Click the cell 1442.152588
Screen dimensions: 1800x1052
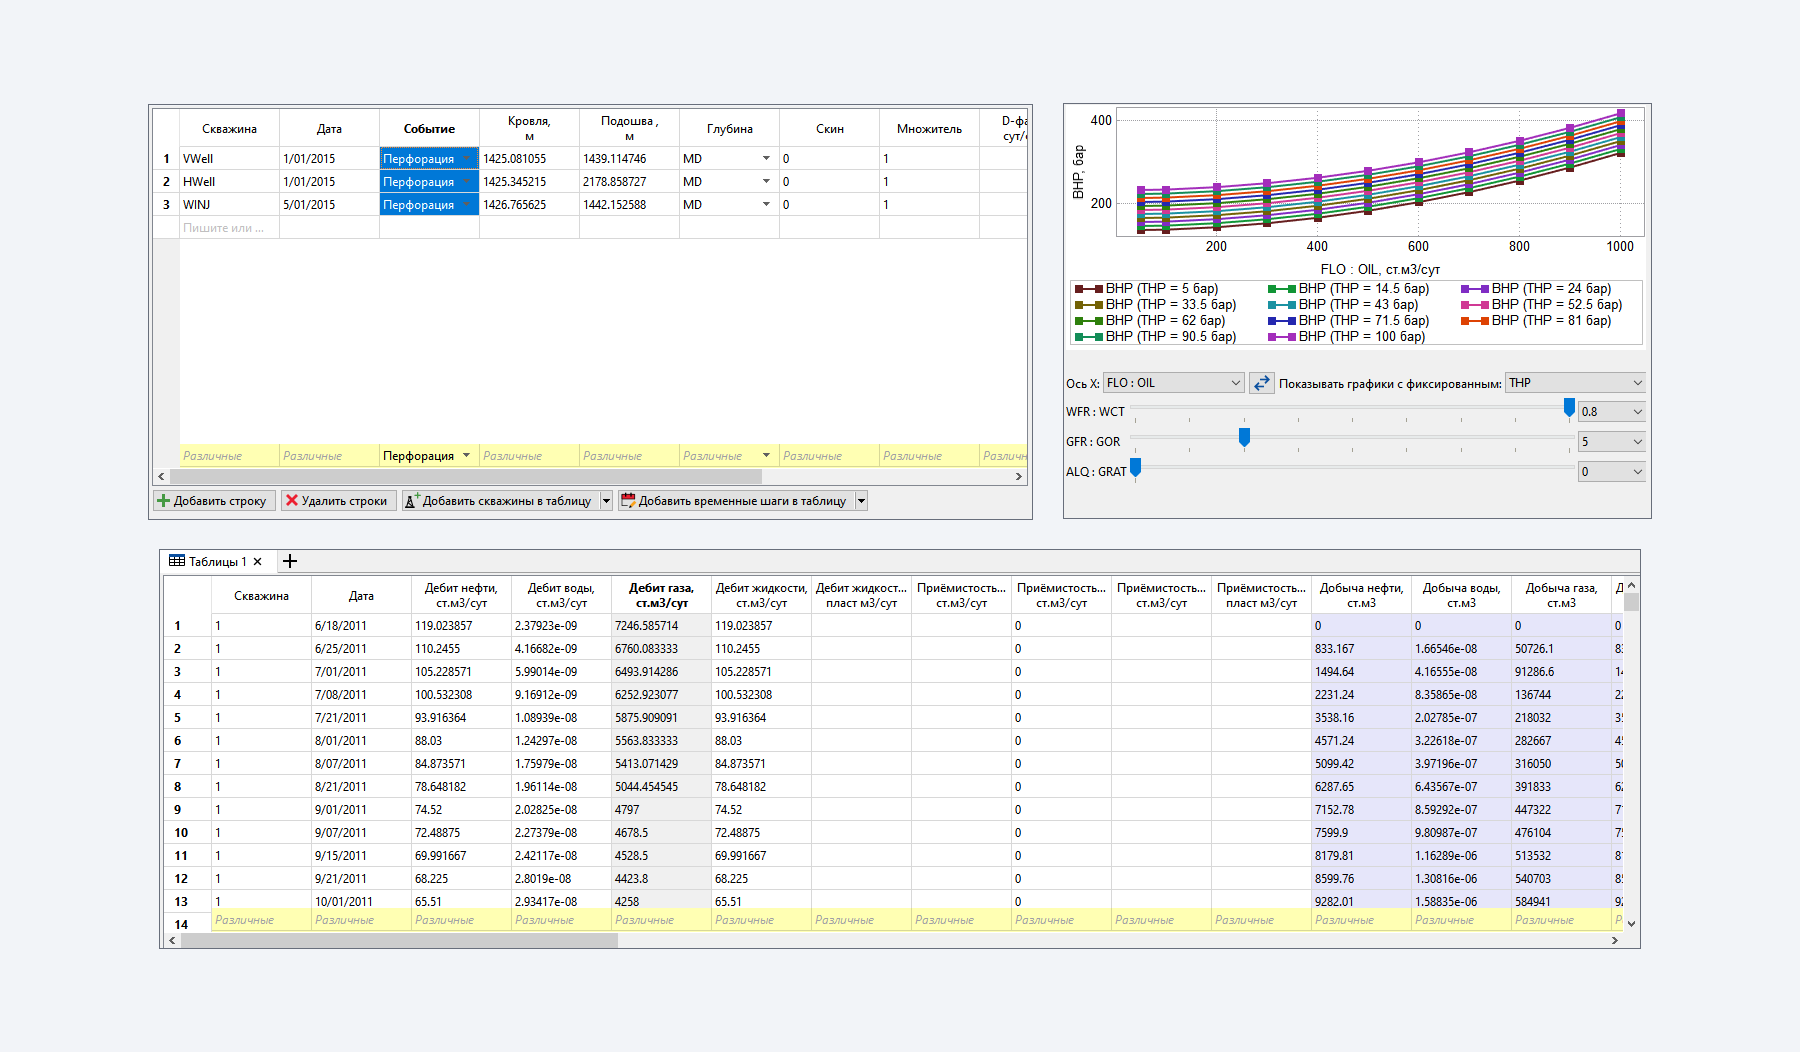629,205
